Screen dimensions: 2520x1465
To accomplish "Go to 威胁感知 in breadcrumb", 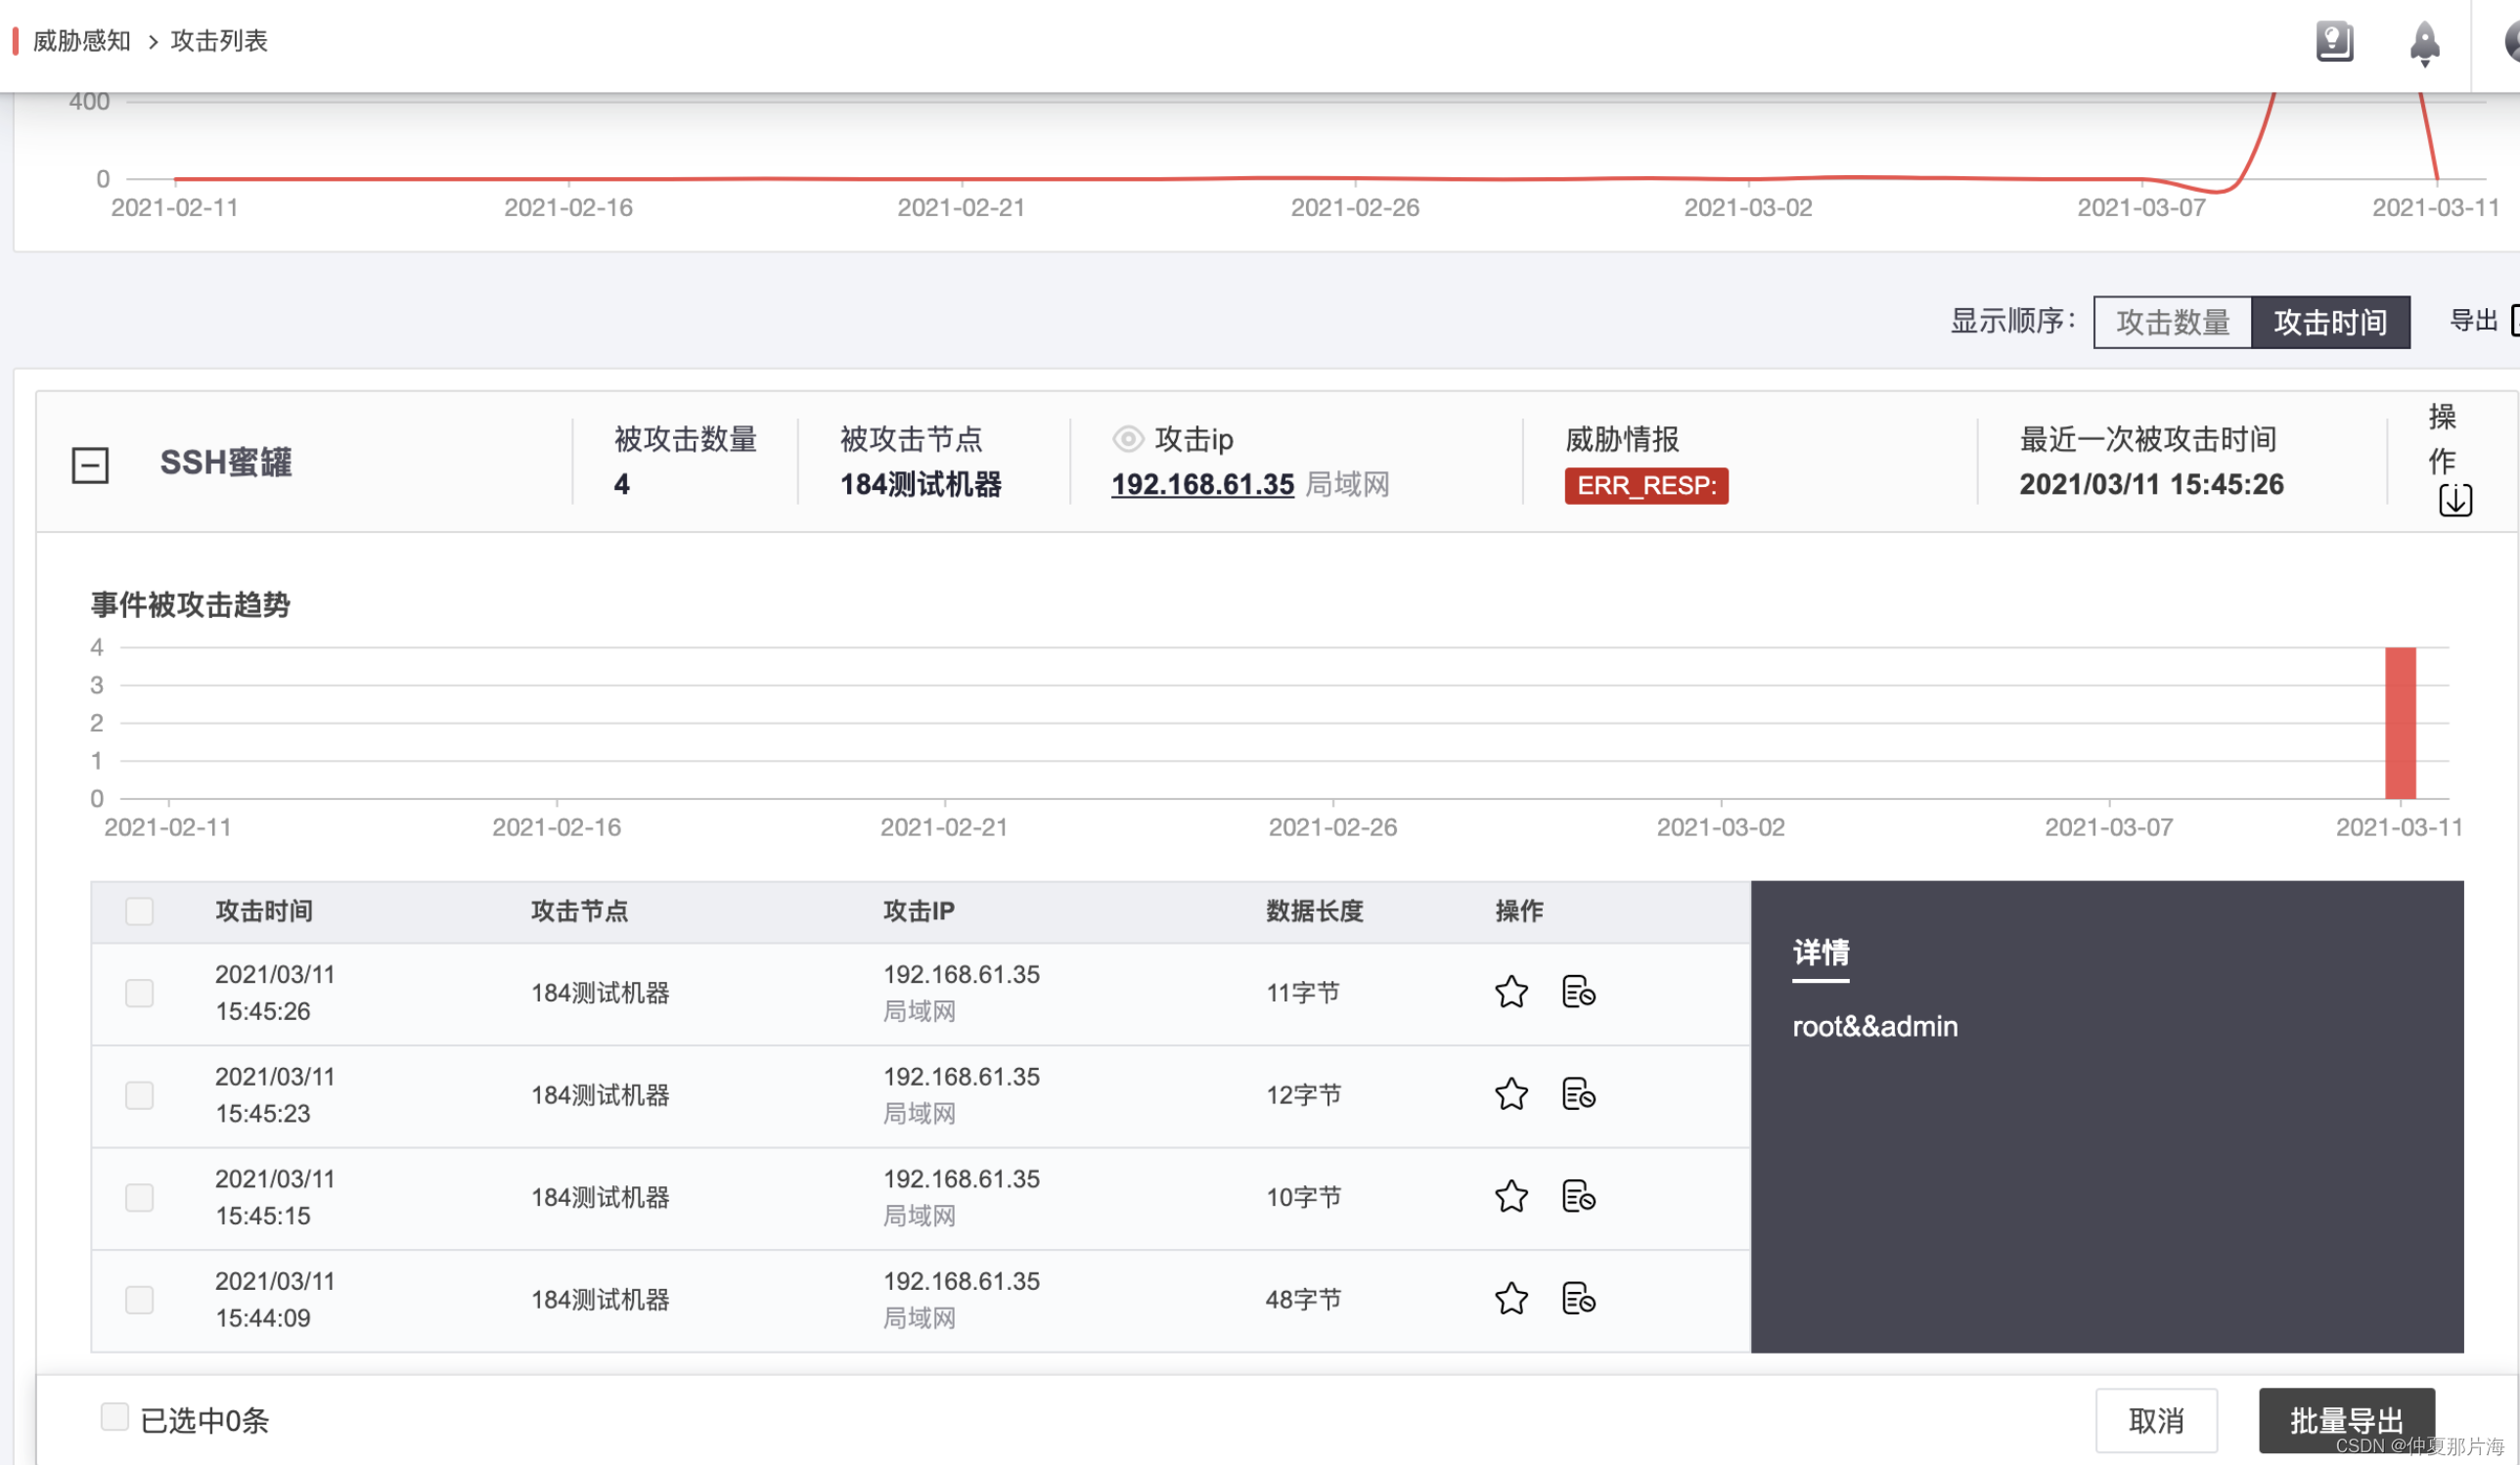I will (x=82, y=41).
